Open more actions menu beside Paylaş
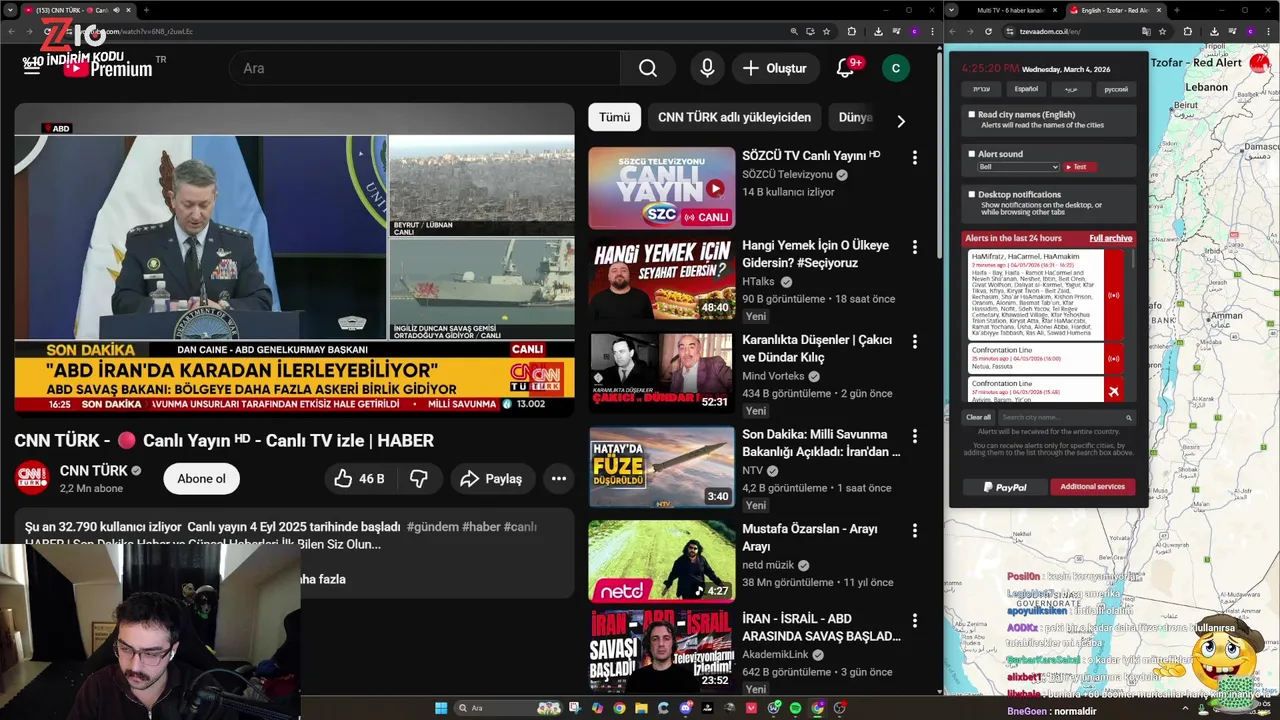Image resolution: width=1280 pixels, height=720 pixels. tap(559, 479)
